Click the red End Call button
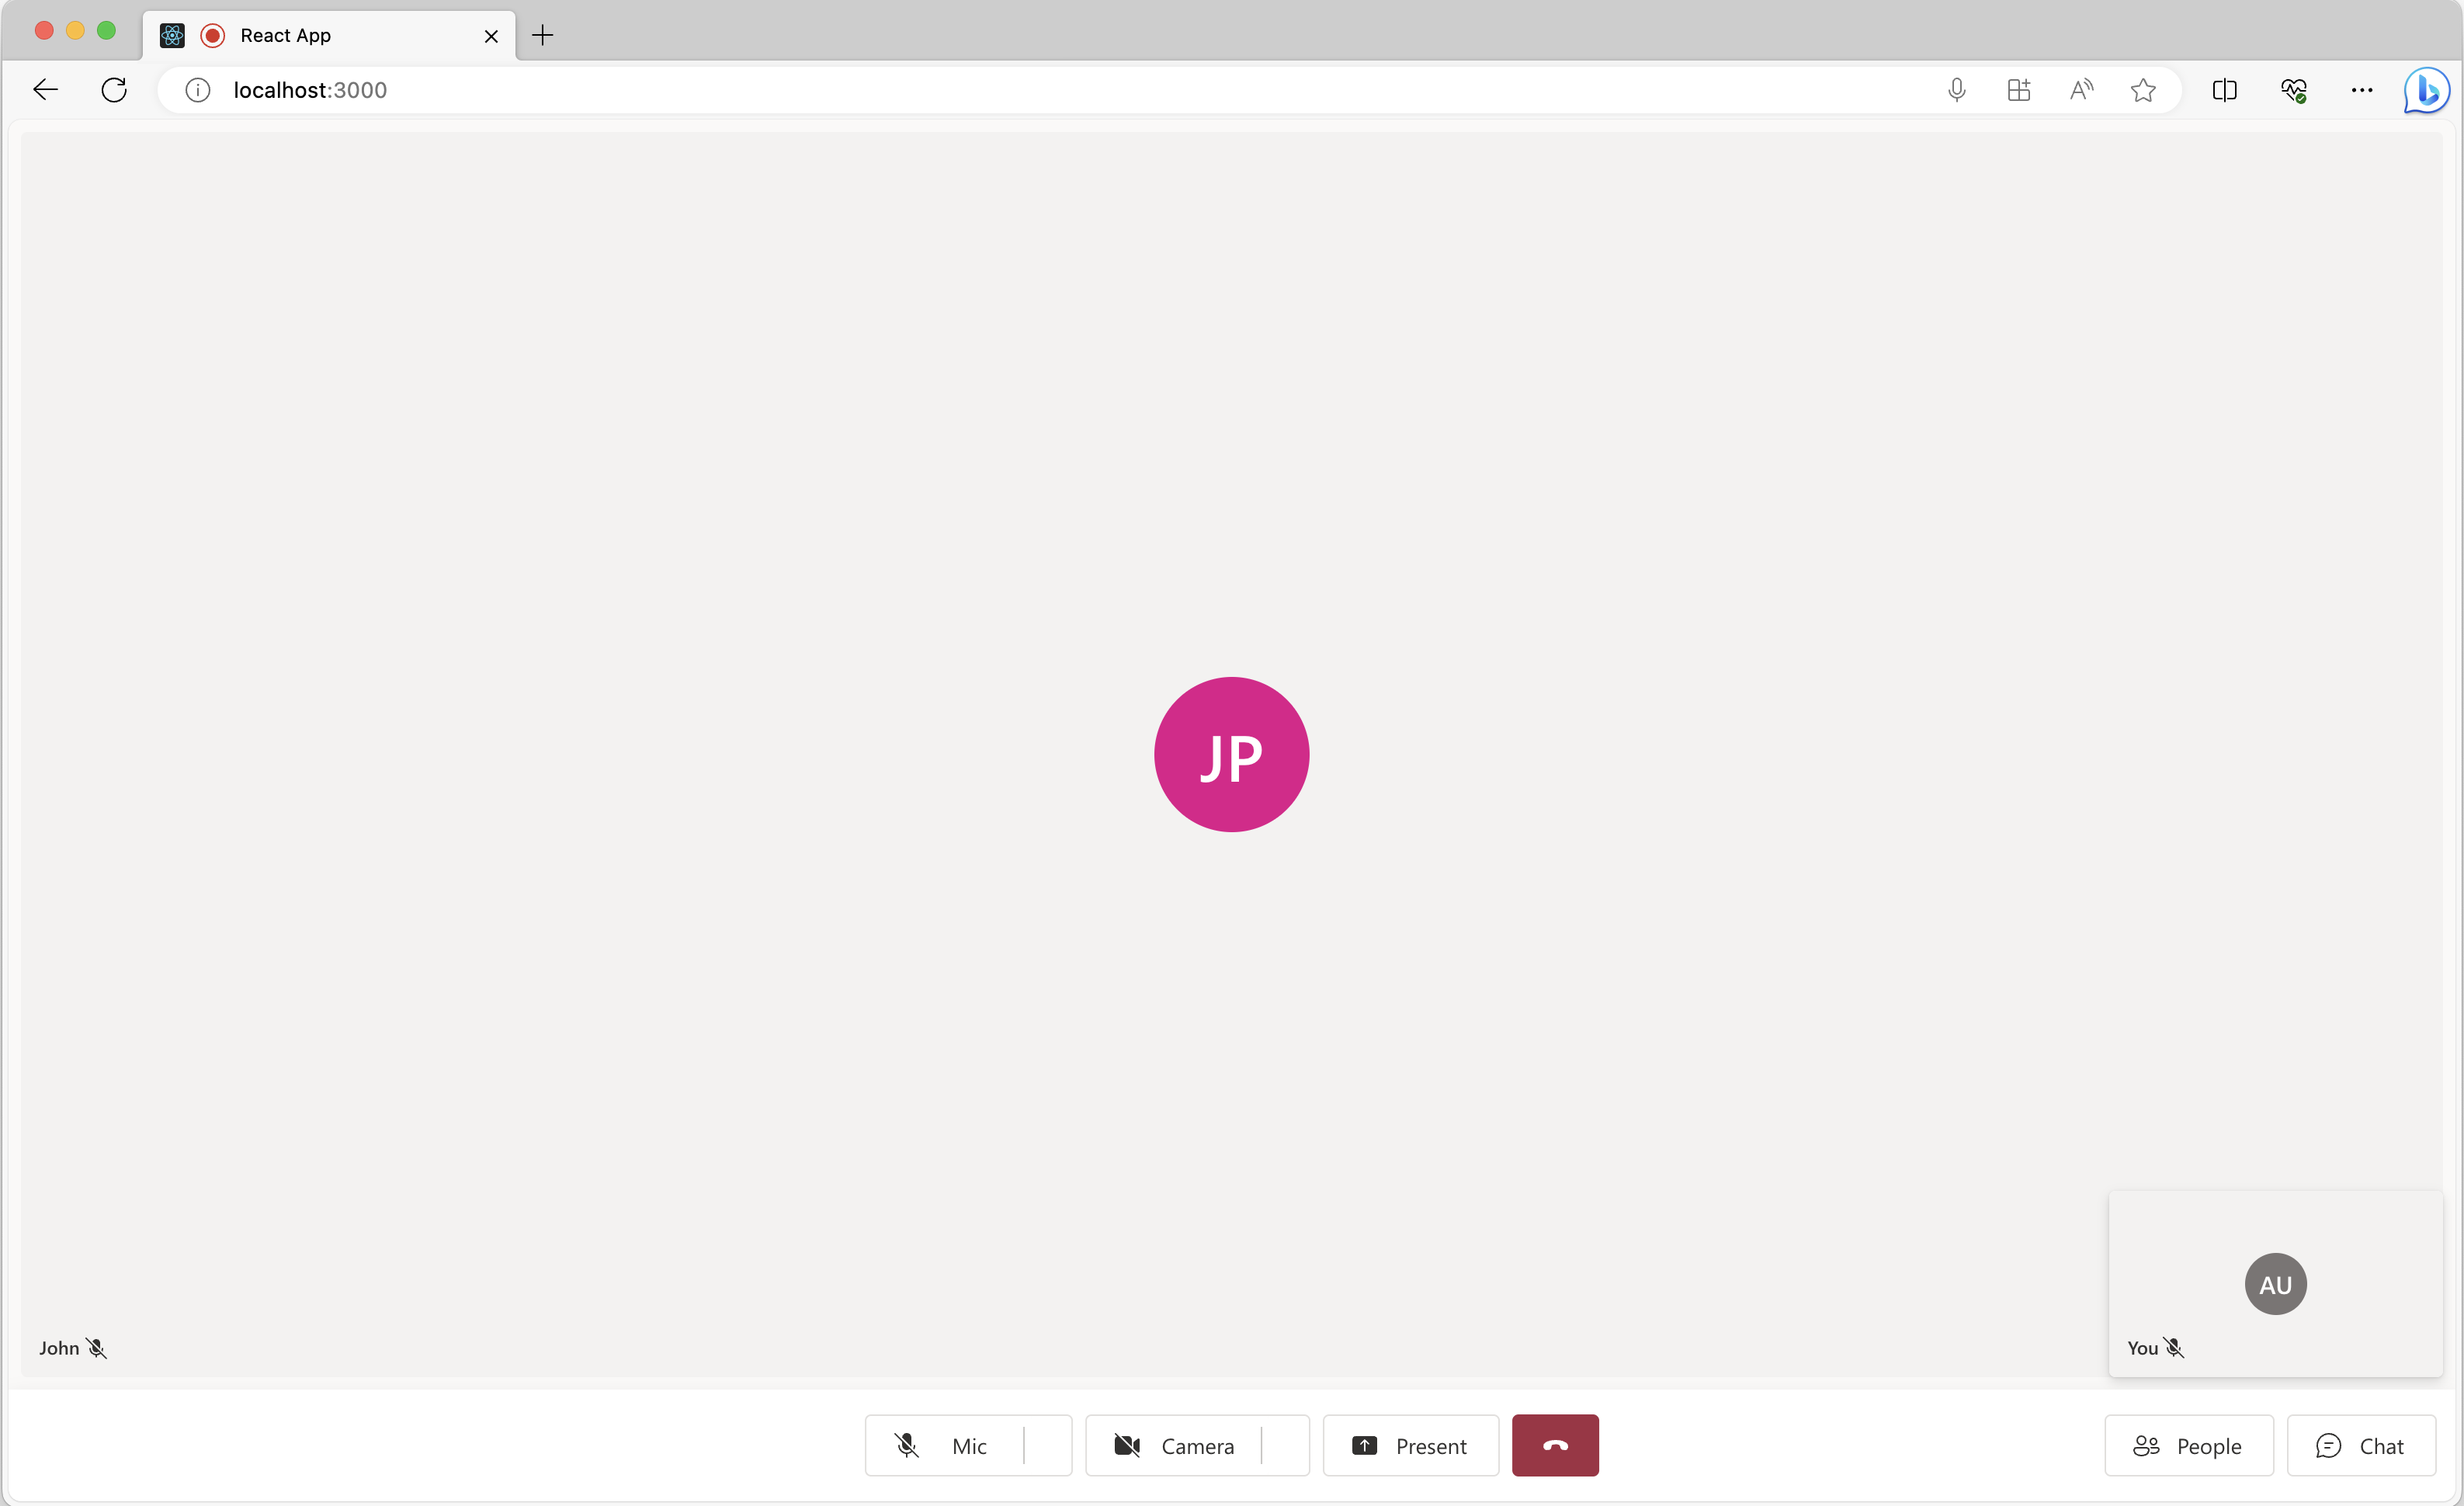This screenshot has height=1506, width=2464. [x=1554, y=1445]
